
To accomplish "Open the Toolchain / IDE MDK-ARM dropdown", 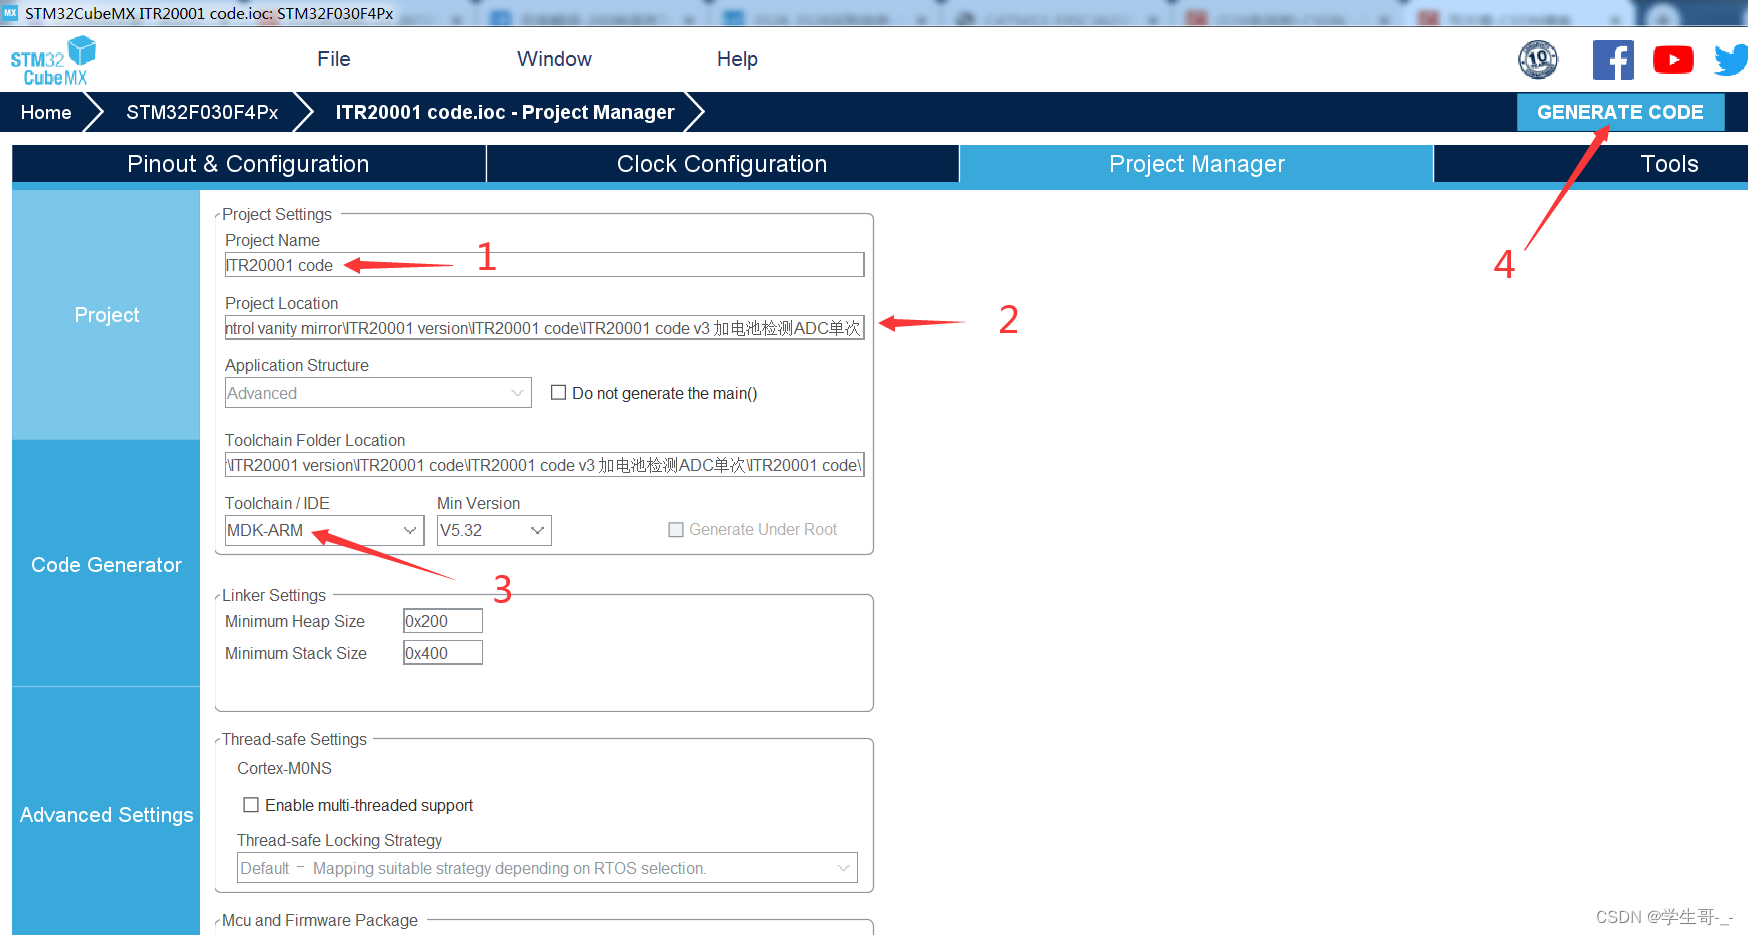I will pyautogui.click(x=324, y=530).
